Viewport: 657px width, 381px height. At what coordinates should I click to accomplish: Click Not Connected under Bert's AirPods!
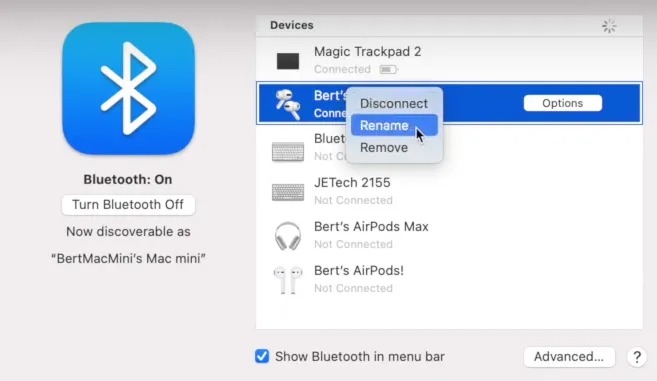click(x=353, y=288)
